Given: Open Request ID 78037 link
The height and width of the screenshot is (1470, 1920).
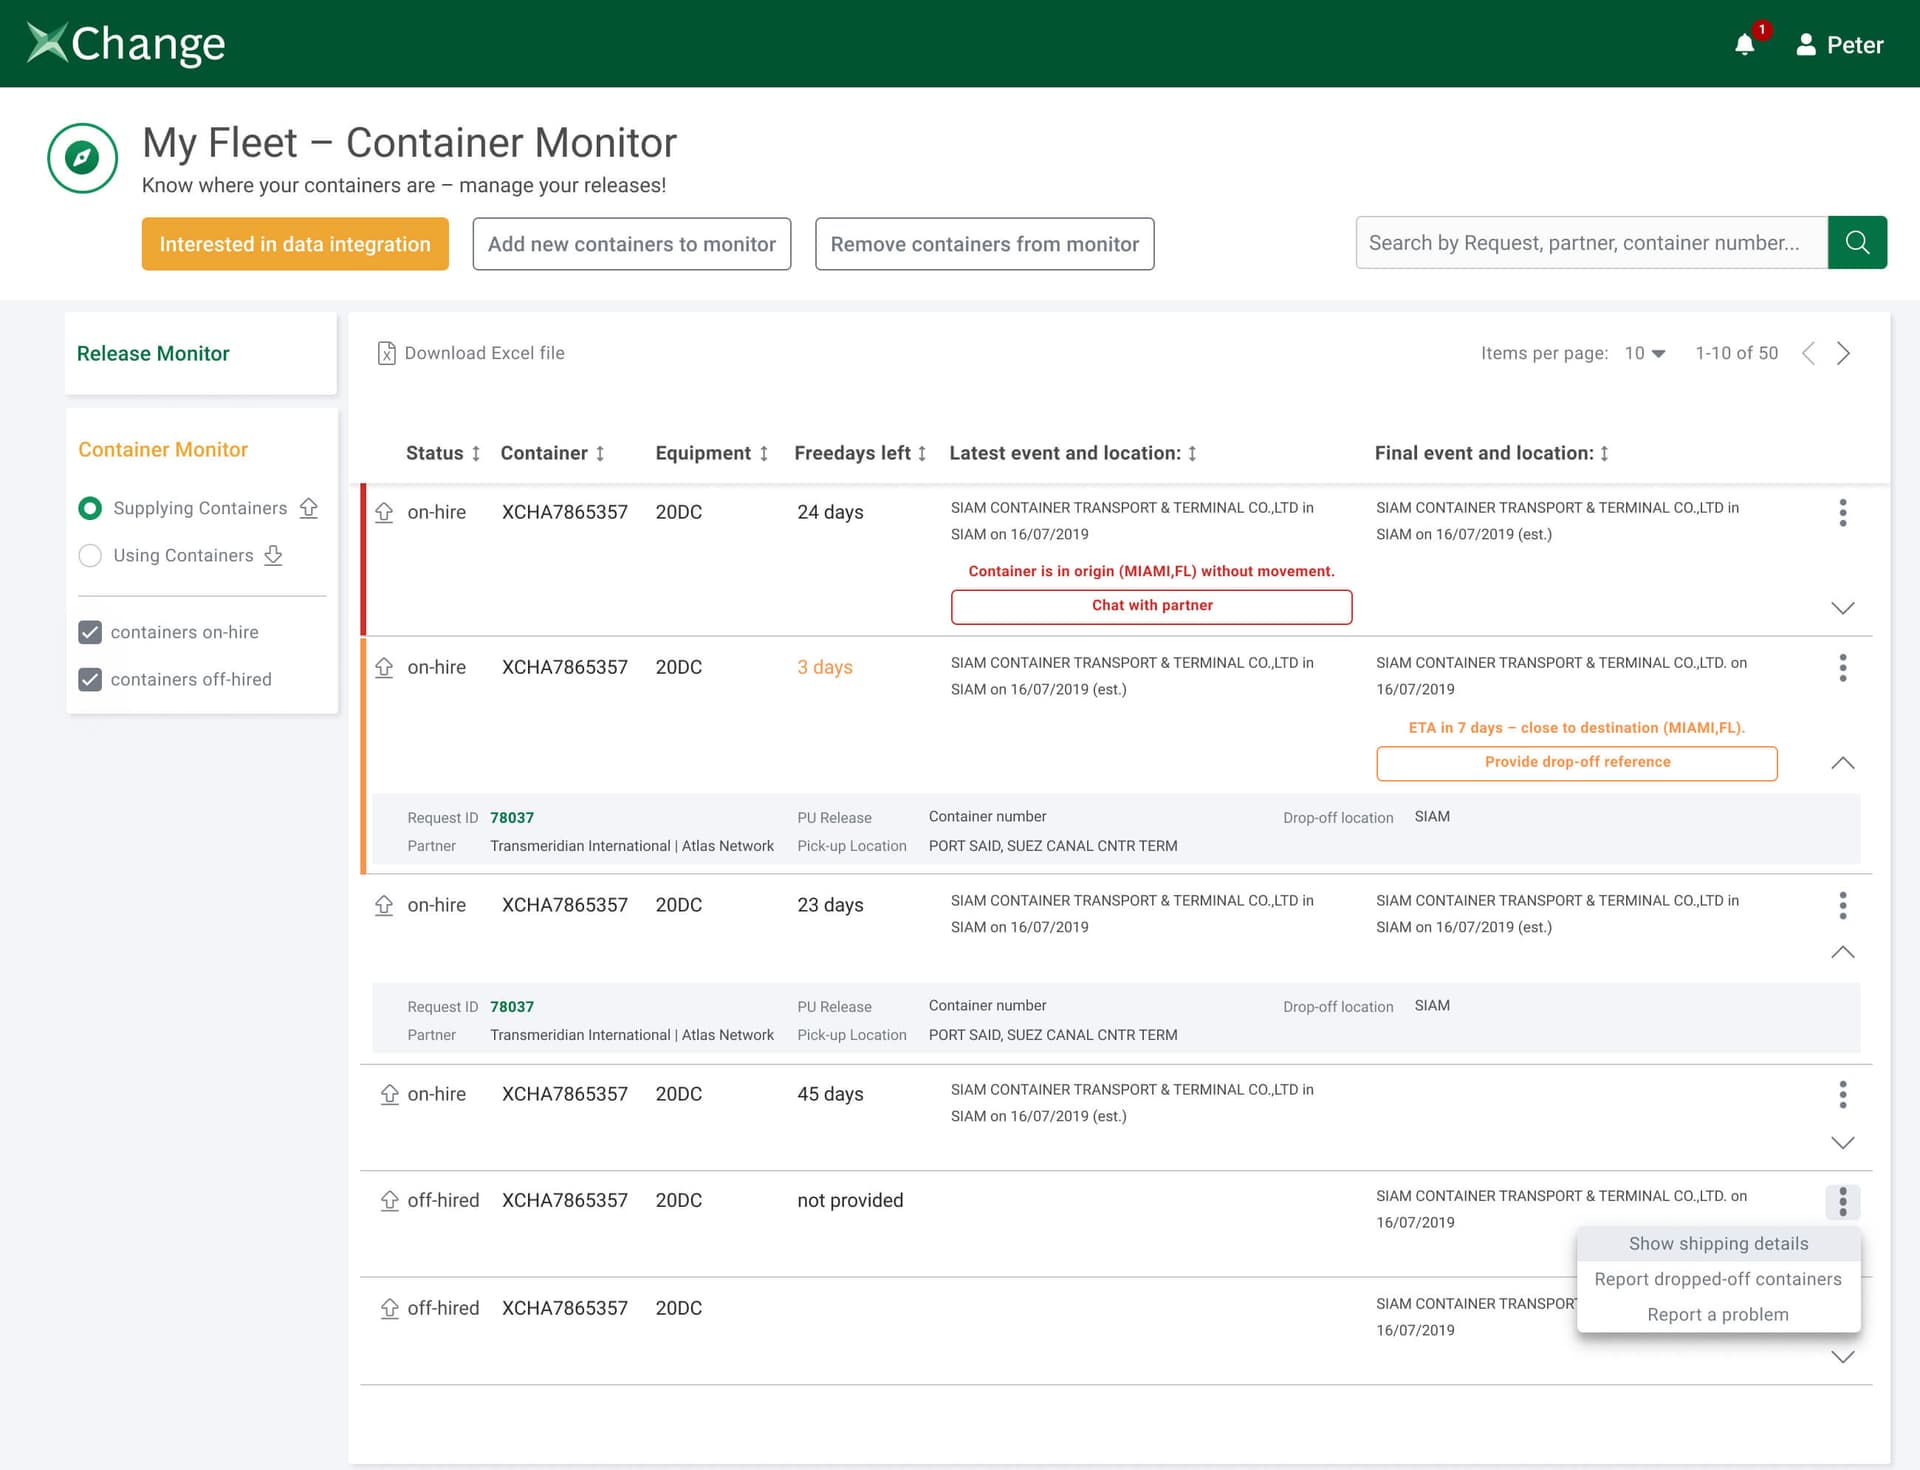Looking at the screenshot, I should pyautogui.click(x=512, y=818).
